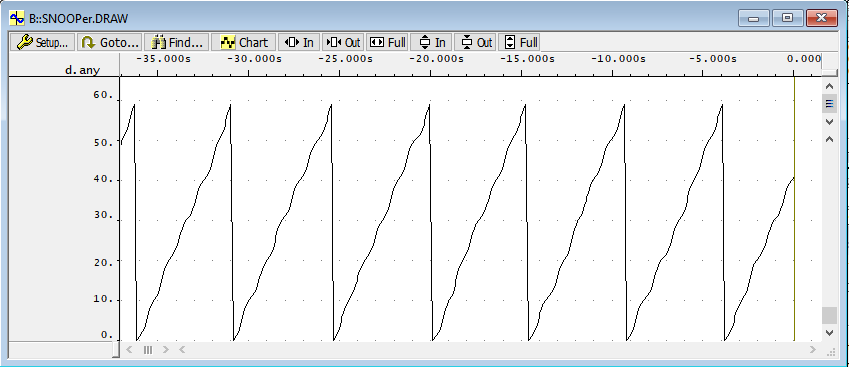Click the SNOOPer.DRAW window title icon

click(17, 18)
